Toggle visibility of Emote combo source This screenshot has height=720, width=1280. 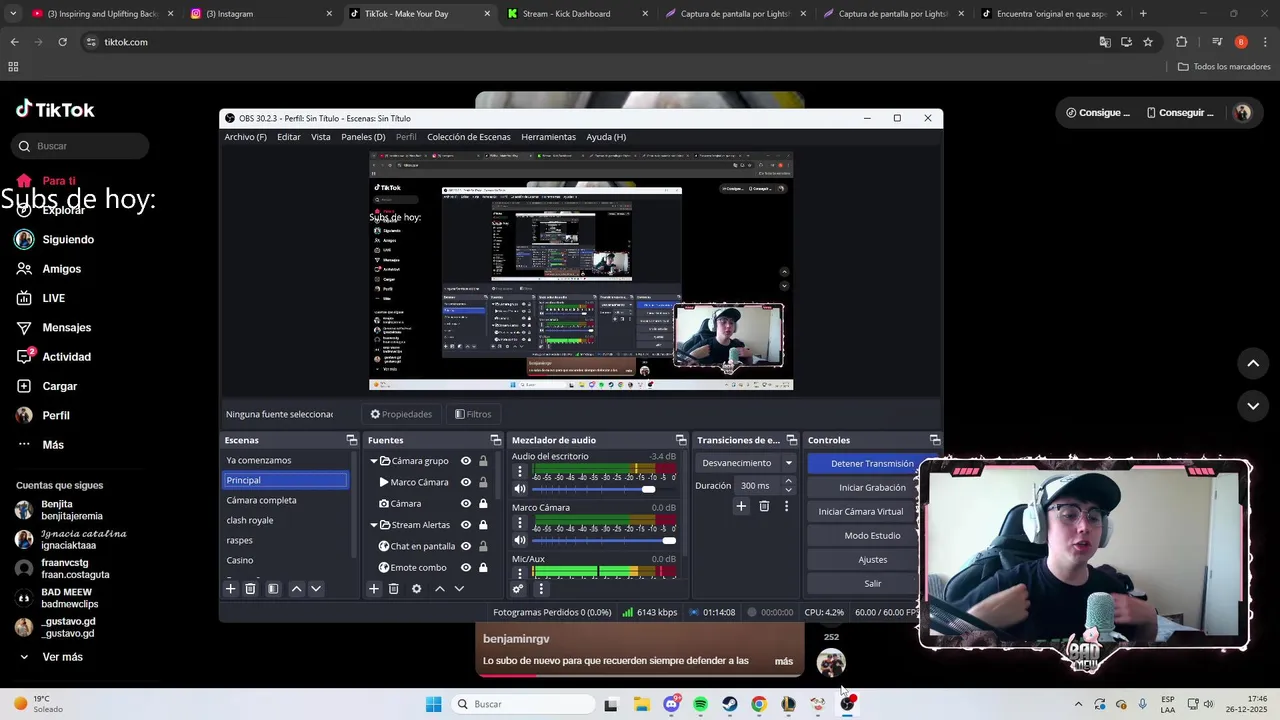point(466,567)
